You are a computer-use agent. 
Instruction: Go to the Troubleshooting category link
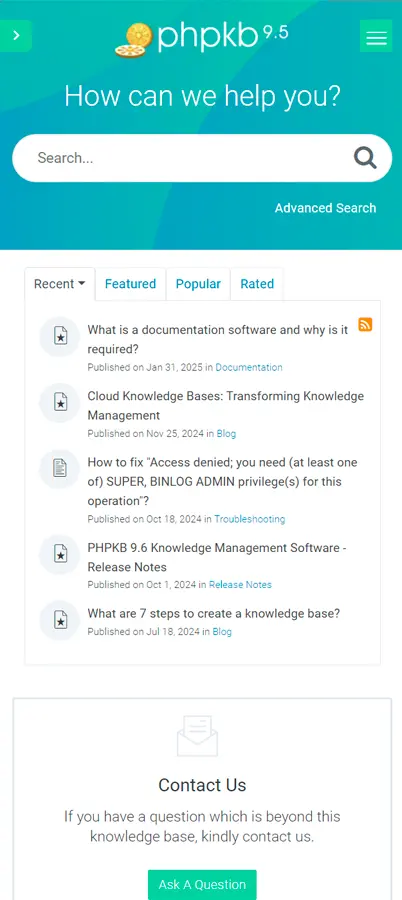(x=250, y=519)
